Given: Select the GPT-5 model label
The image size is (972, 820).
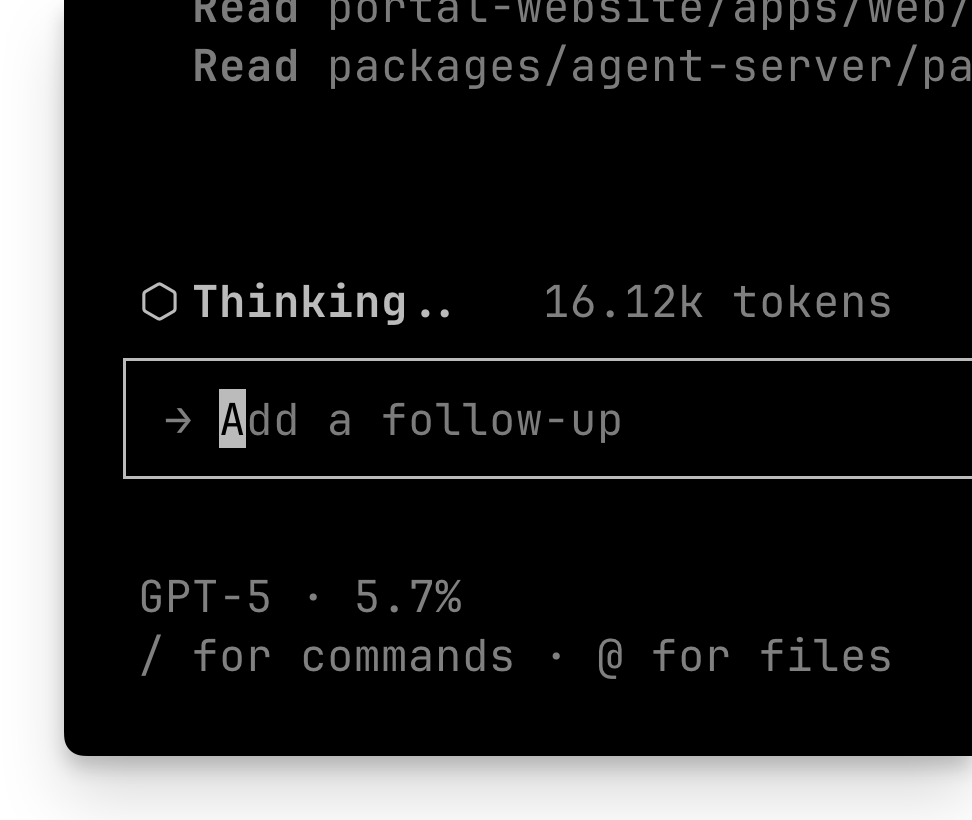Looking at the screenshot, I should 205,597.
